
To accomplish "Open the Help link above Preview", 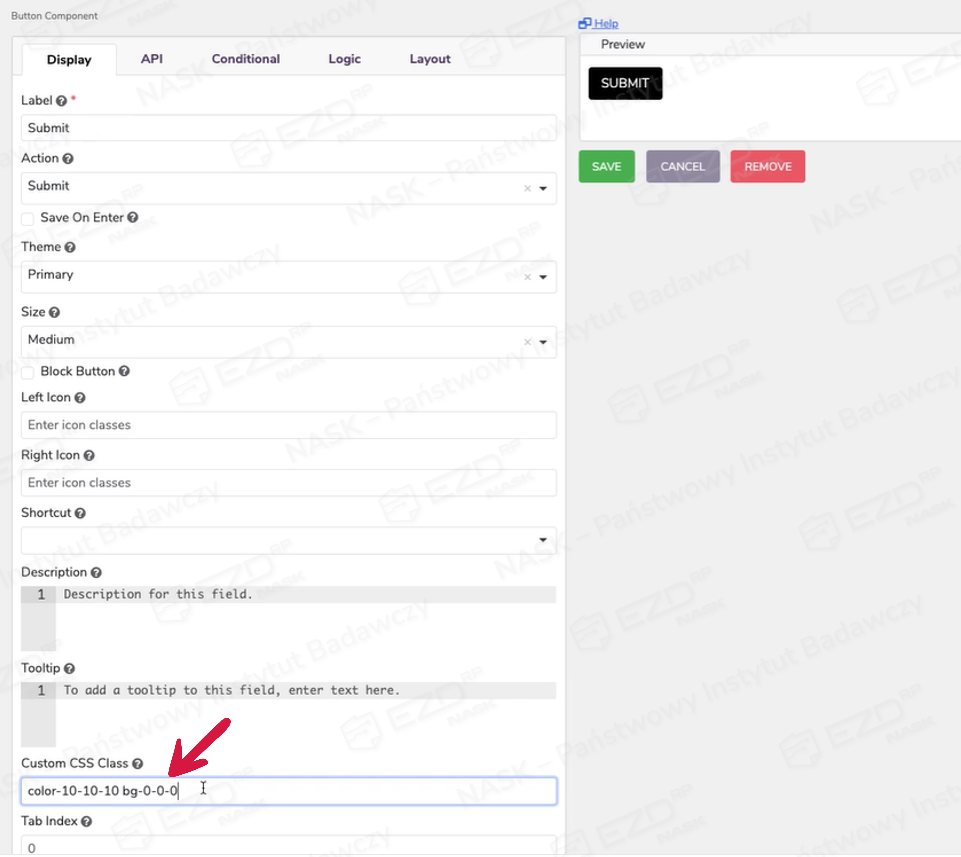I will (605, 23).
